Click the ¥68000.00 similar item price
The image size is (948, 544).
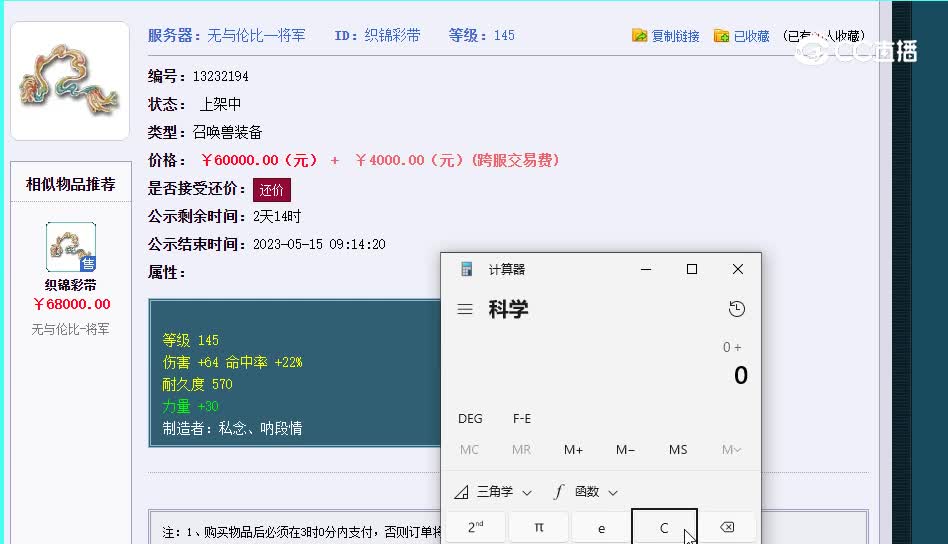[71, 304]
